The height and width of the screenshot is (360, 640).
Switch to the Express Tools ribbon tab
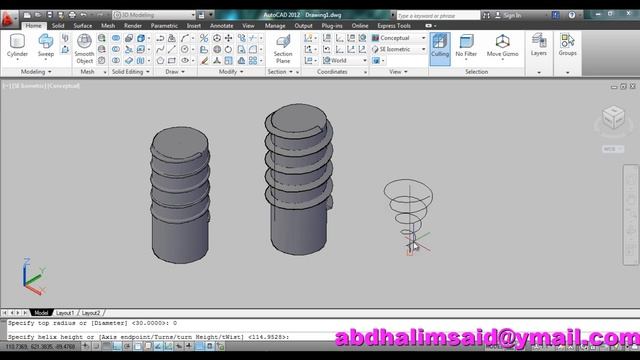(x=394, y=26)
